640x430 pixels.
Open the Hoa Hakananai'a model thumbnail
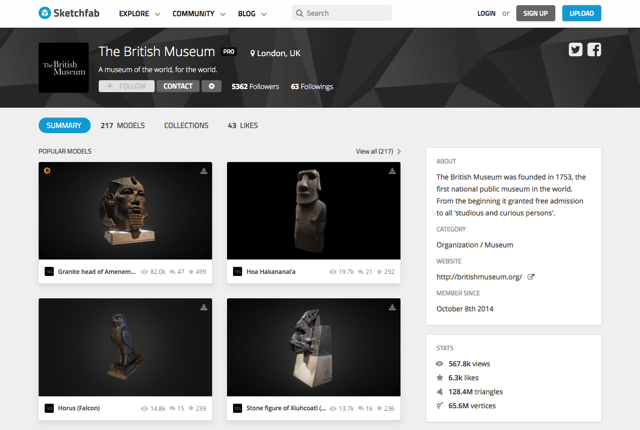(313, 211)
